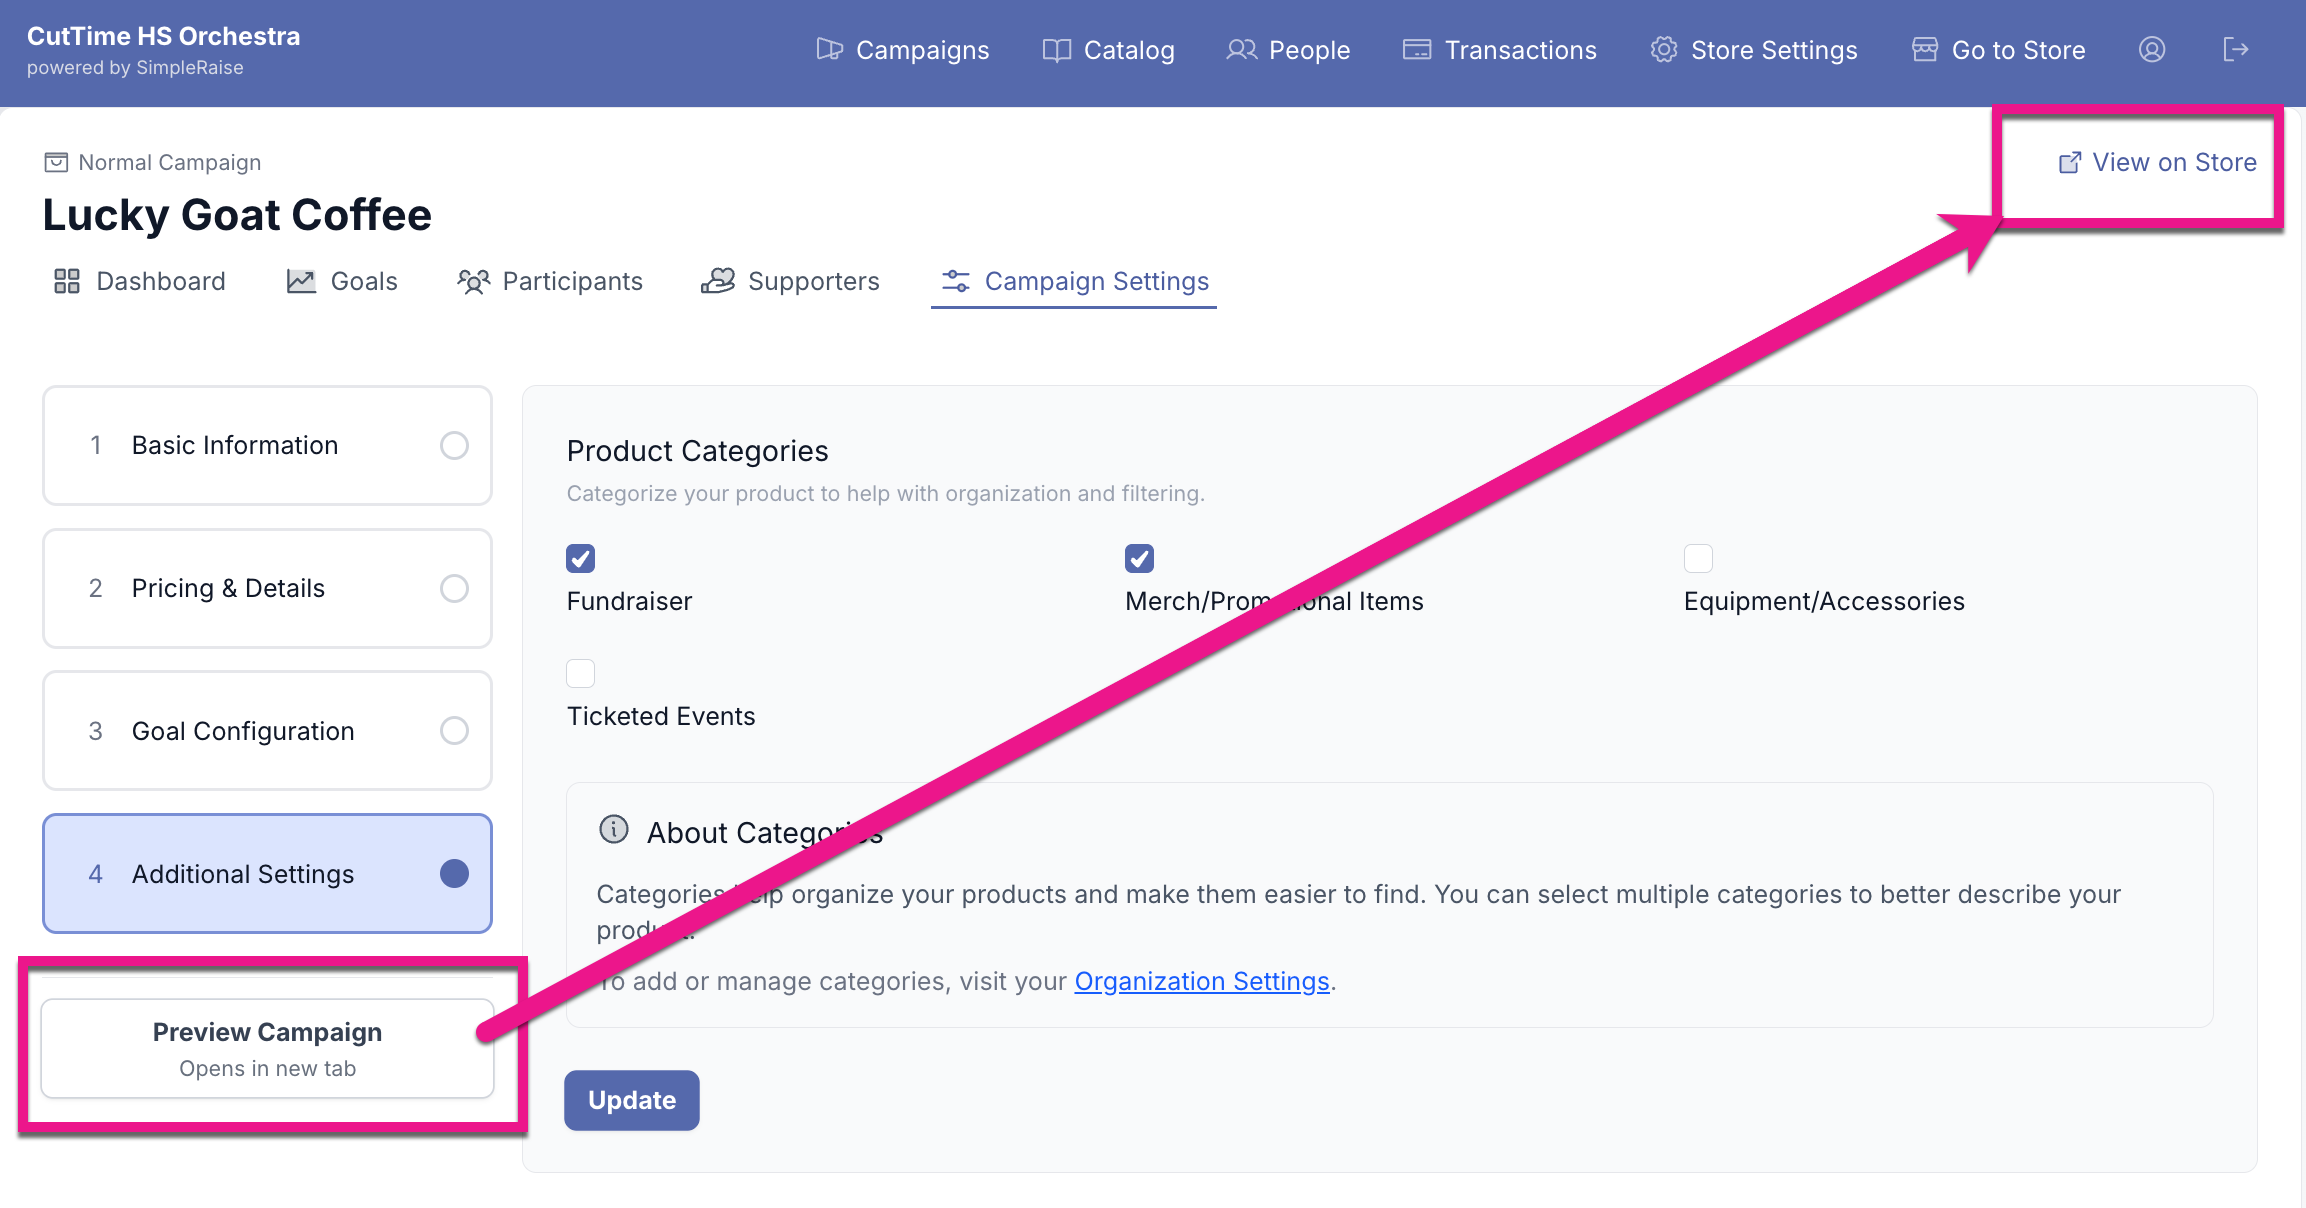Click the View on Store external-link icon
This screenshot has width=2306, height=1208.
(2069, 163)
